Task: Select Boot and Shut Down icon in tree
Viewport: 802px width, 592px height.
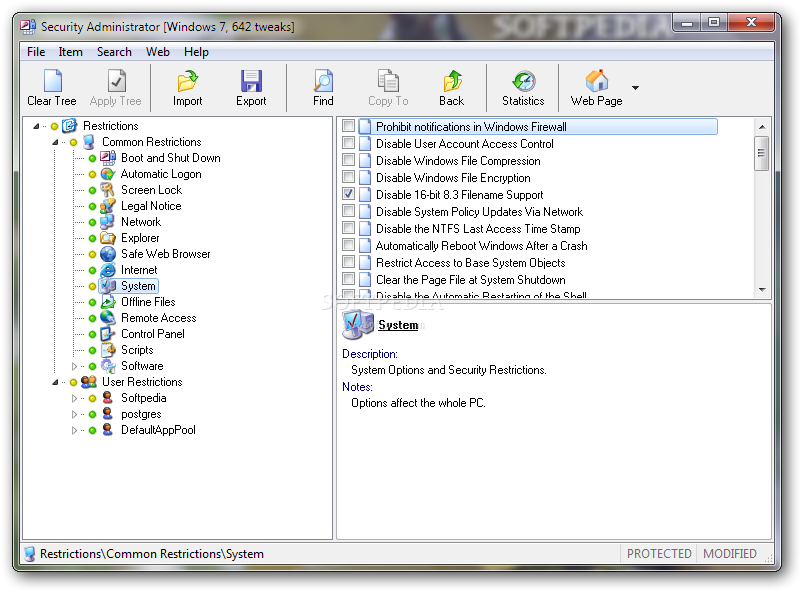Action: pos(108,158)
